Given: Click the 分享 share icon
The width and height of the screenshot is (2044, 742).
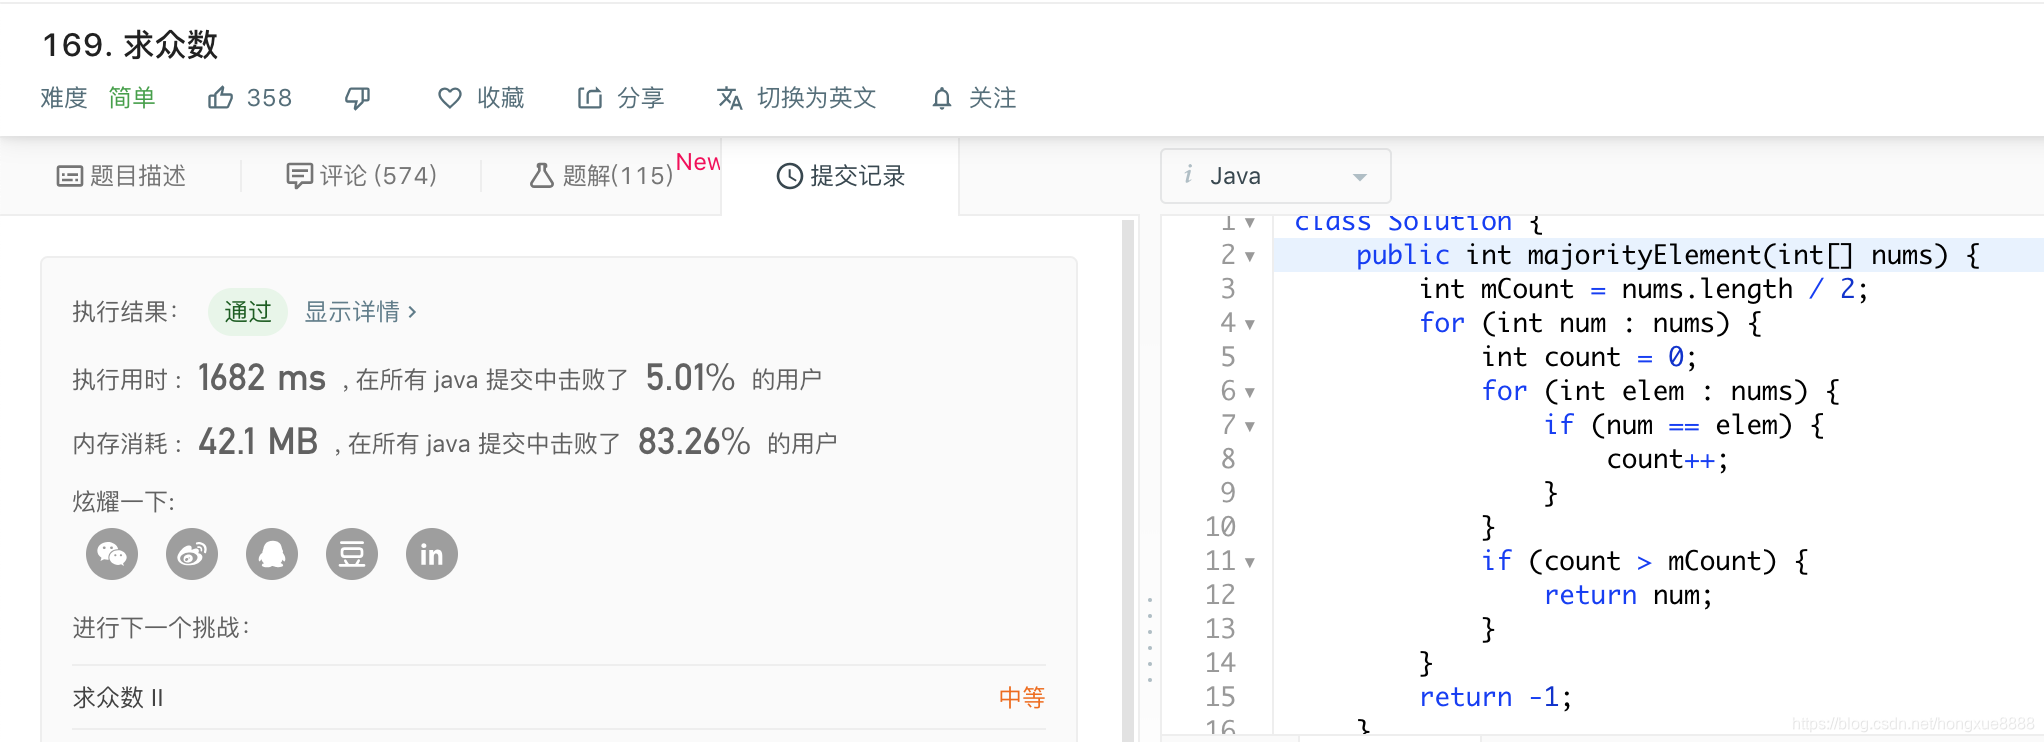Looking at the screenshot, I should click(x=590, y=98).
